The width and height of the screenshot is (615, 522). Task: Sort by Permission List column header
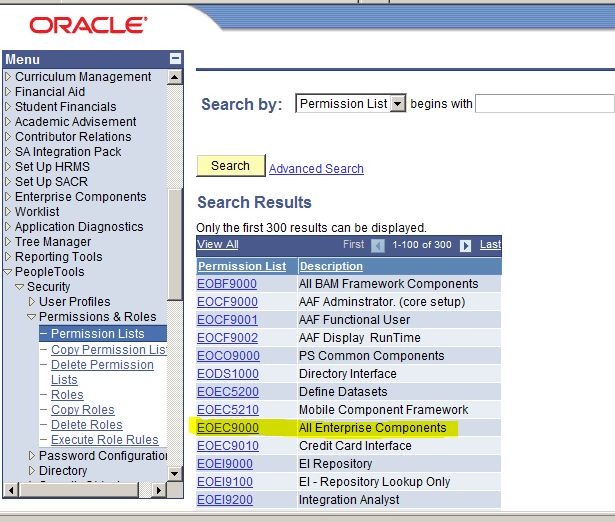coord(242,266)
